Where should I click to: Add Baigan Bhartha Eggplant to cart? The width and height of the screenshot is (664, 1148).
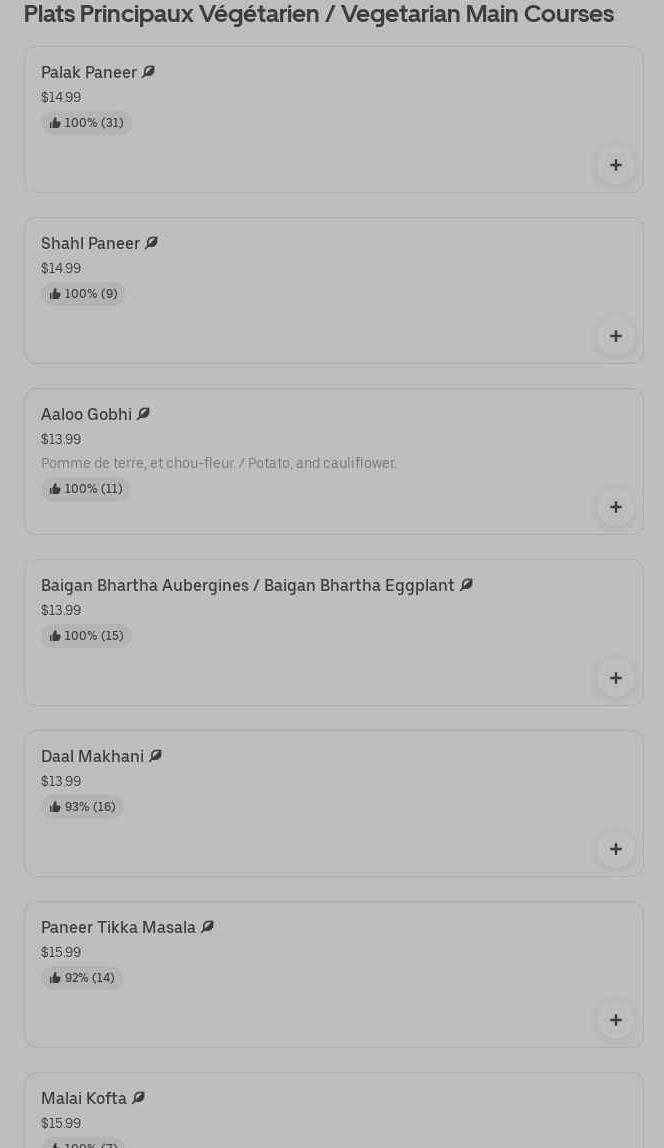(615, 678)
